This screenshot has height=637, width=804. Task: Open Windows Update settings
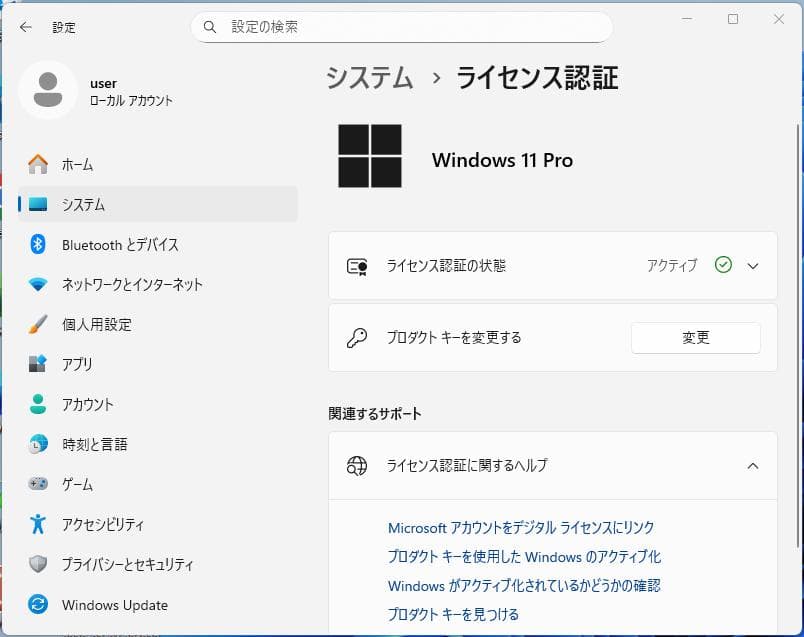[37, 605]
